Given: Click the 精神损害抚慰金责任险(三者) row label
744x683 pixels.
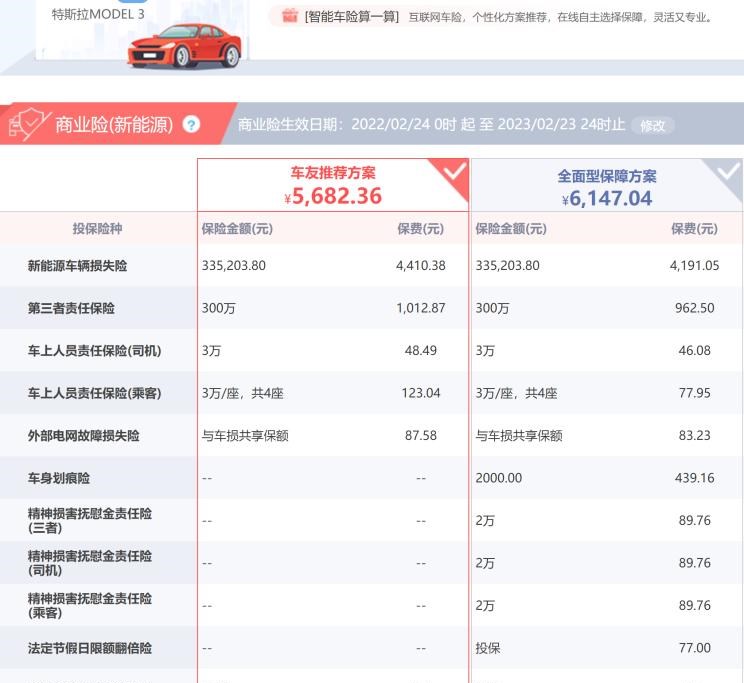Looking at the screenshot, I should click(90, 521).
